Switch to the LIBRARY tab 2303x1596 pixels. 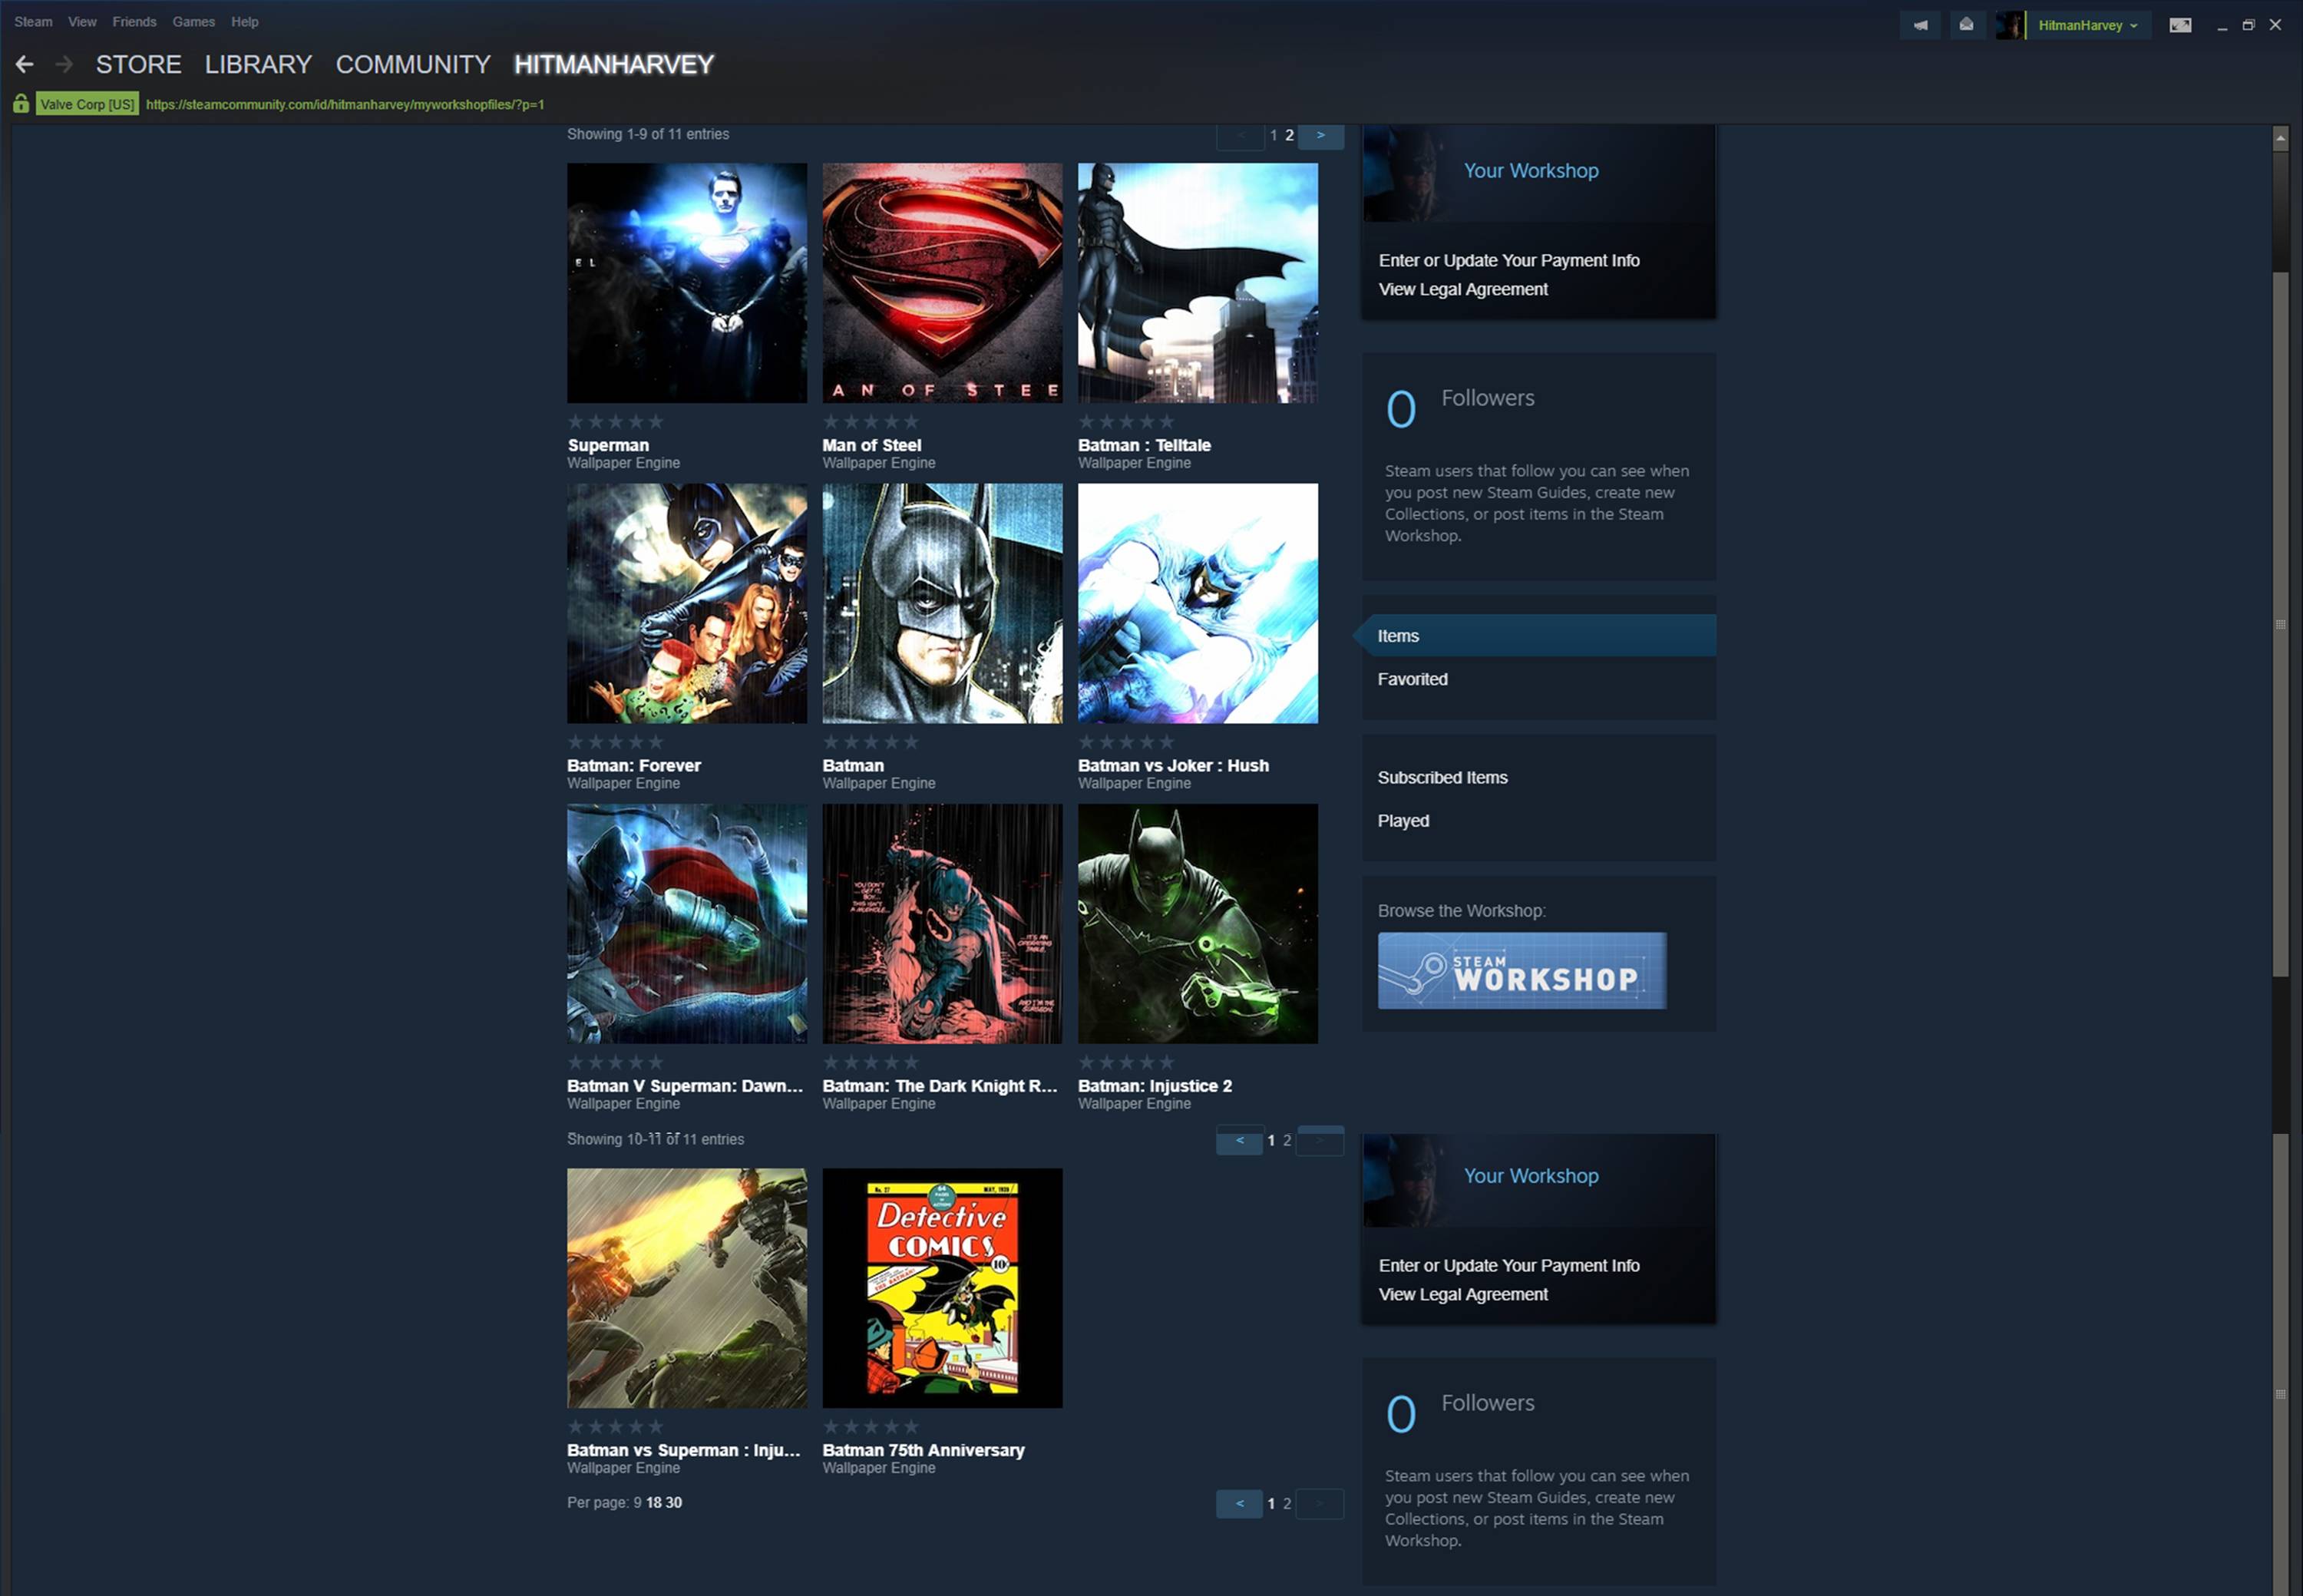(x=258, y=65)
